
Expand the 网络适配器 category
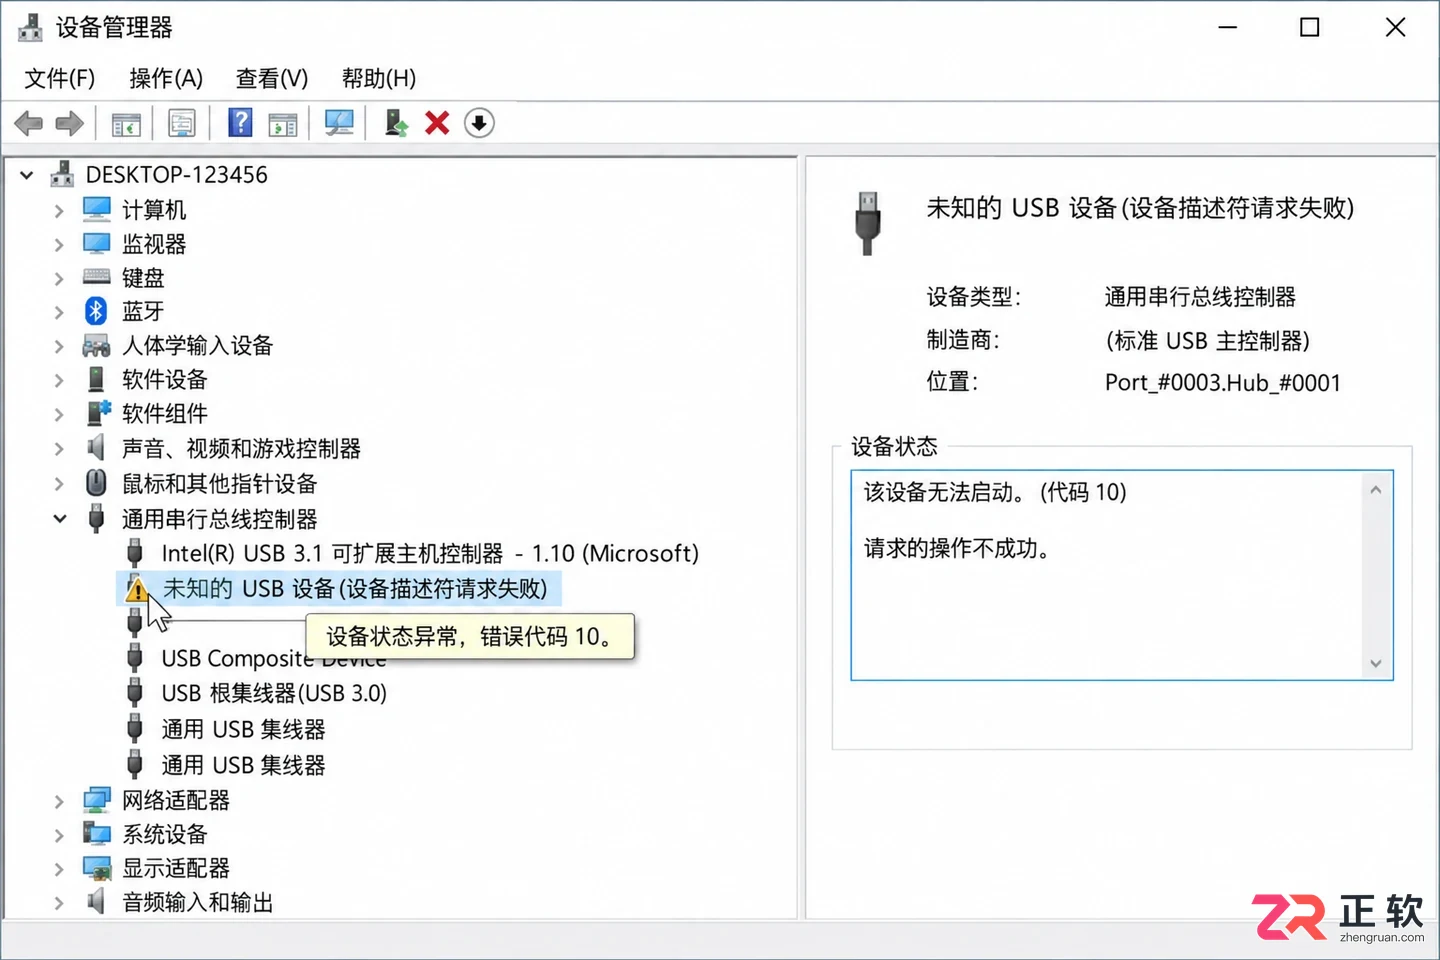[x=59, y=801]
